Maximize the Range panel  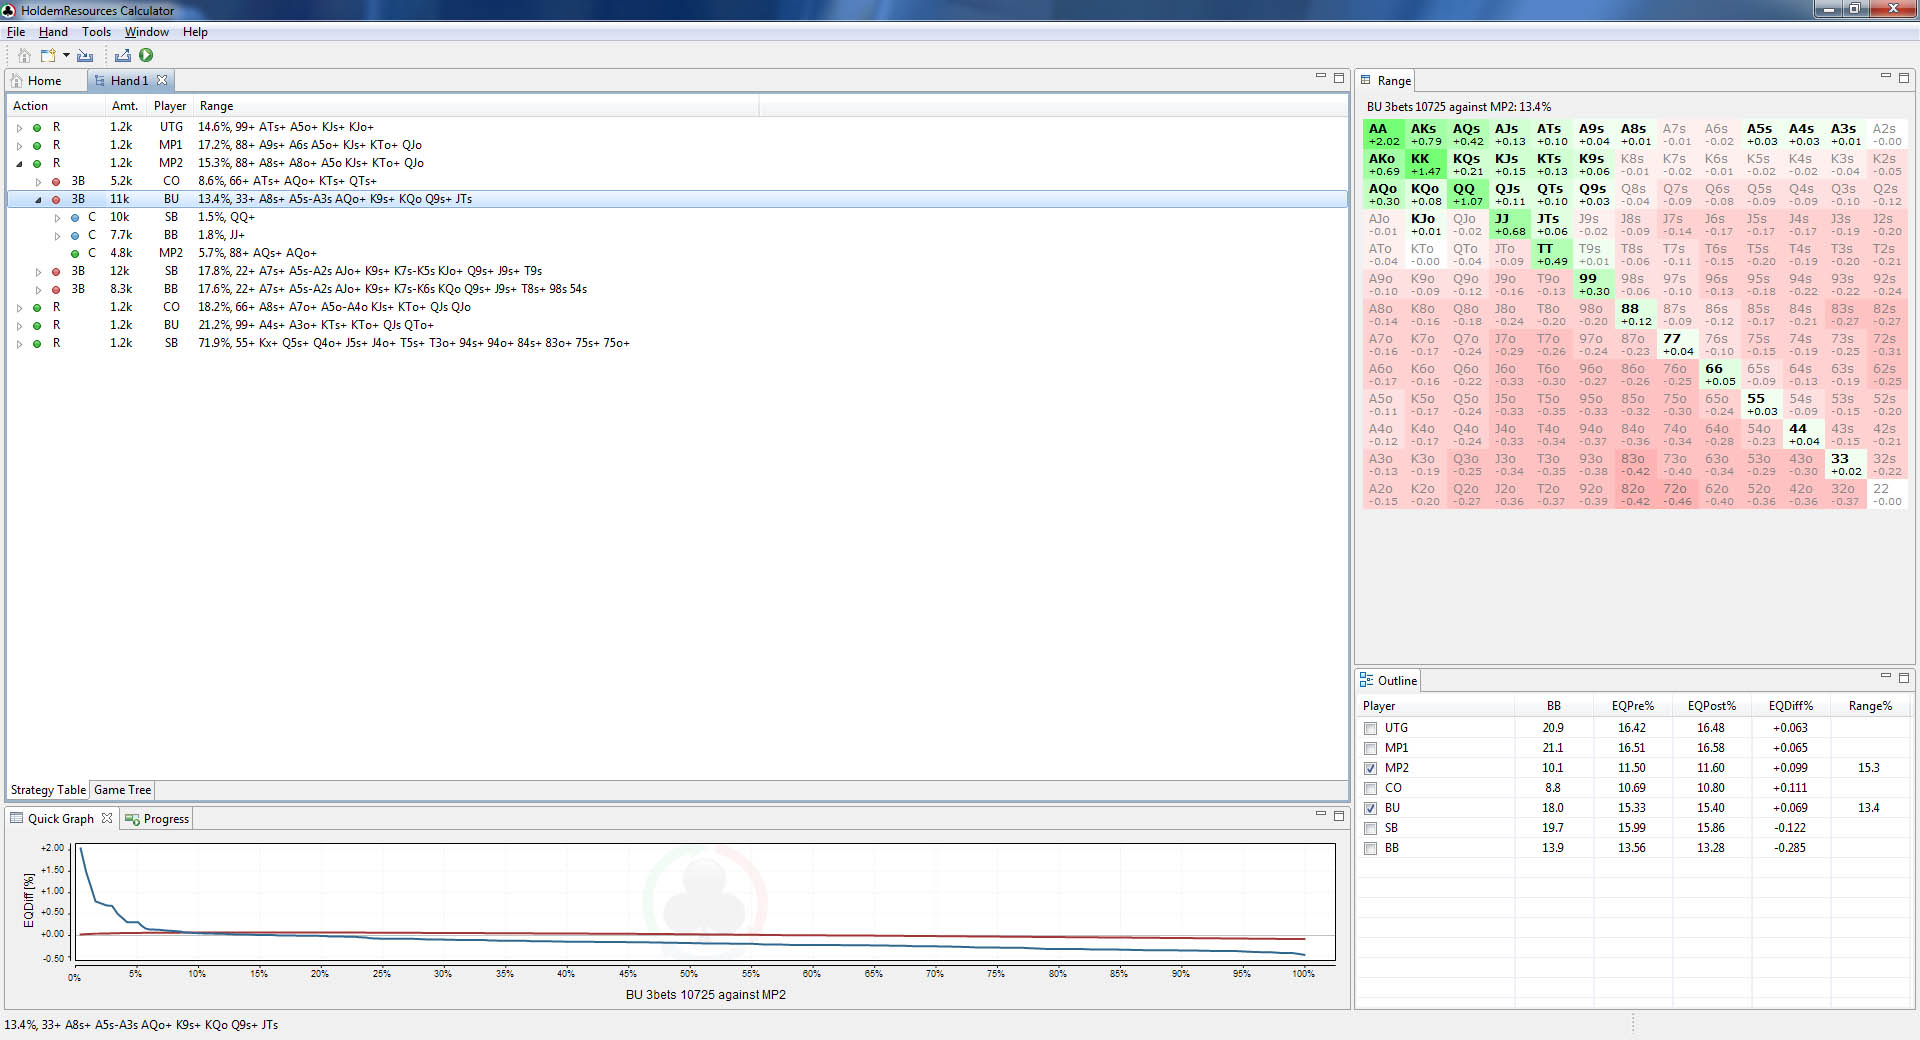click(x=1904, y=77)
